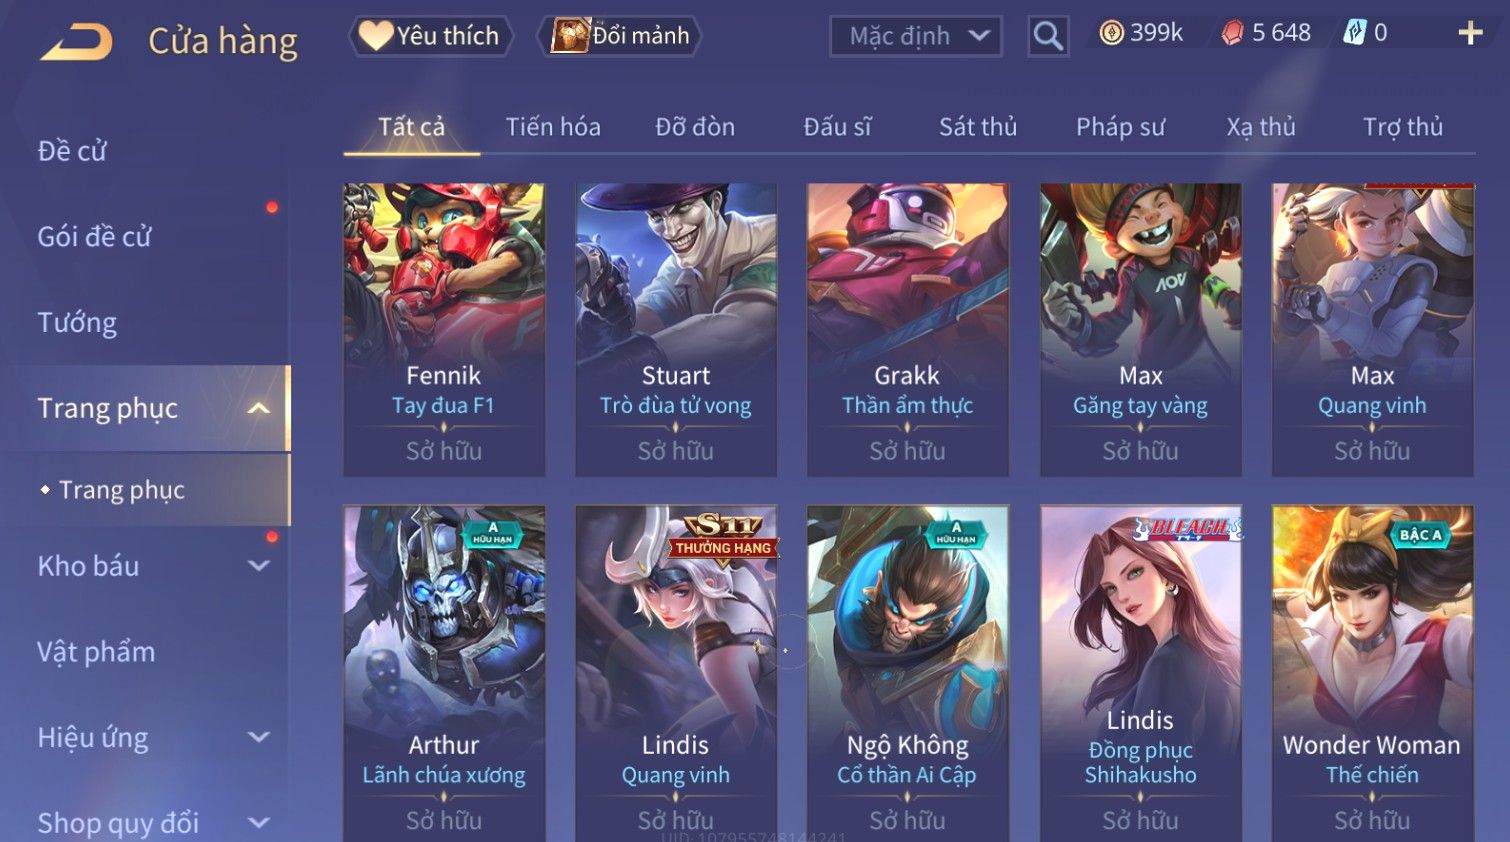Add currency with the plus icon
1510x842 pixels.
(1470, 33)
